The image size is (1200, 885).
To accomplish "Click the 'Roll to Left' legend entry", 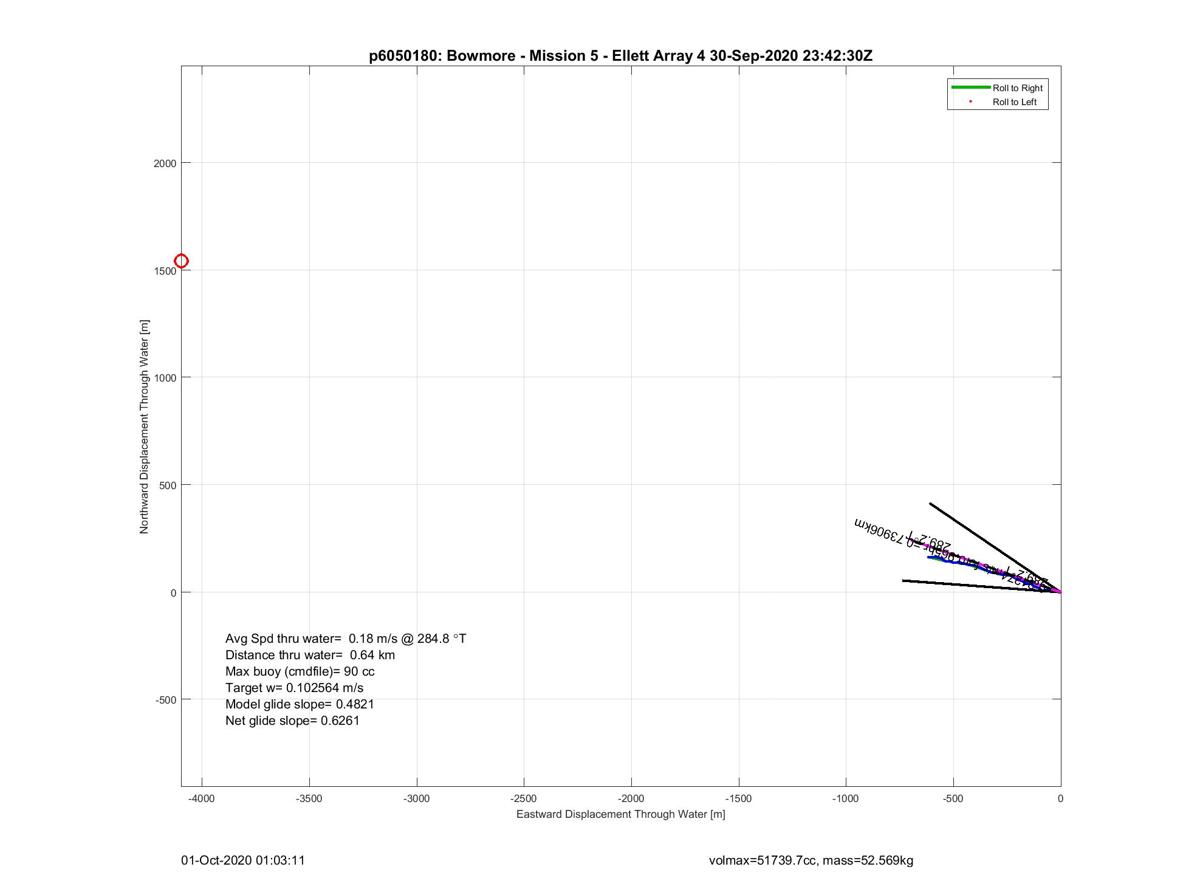I will coord(1014,102).
